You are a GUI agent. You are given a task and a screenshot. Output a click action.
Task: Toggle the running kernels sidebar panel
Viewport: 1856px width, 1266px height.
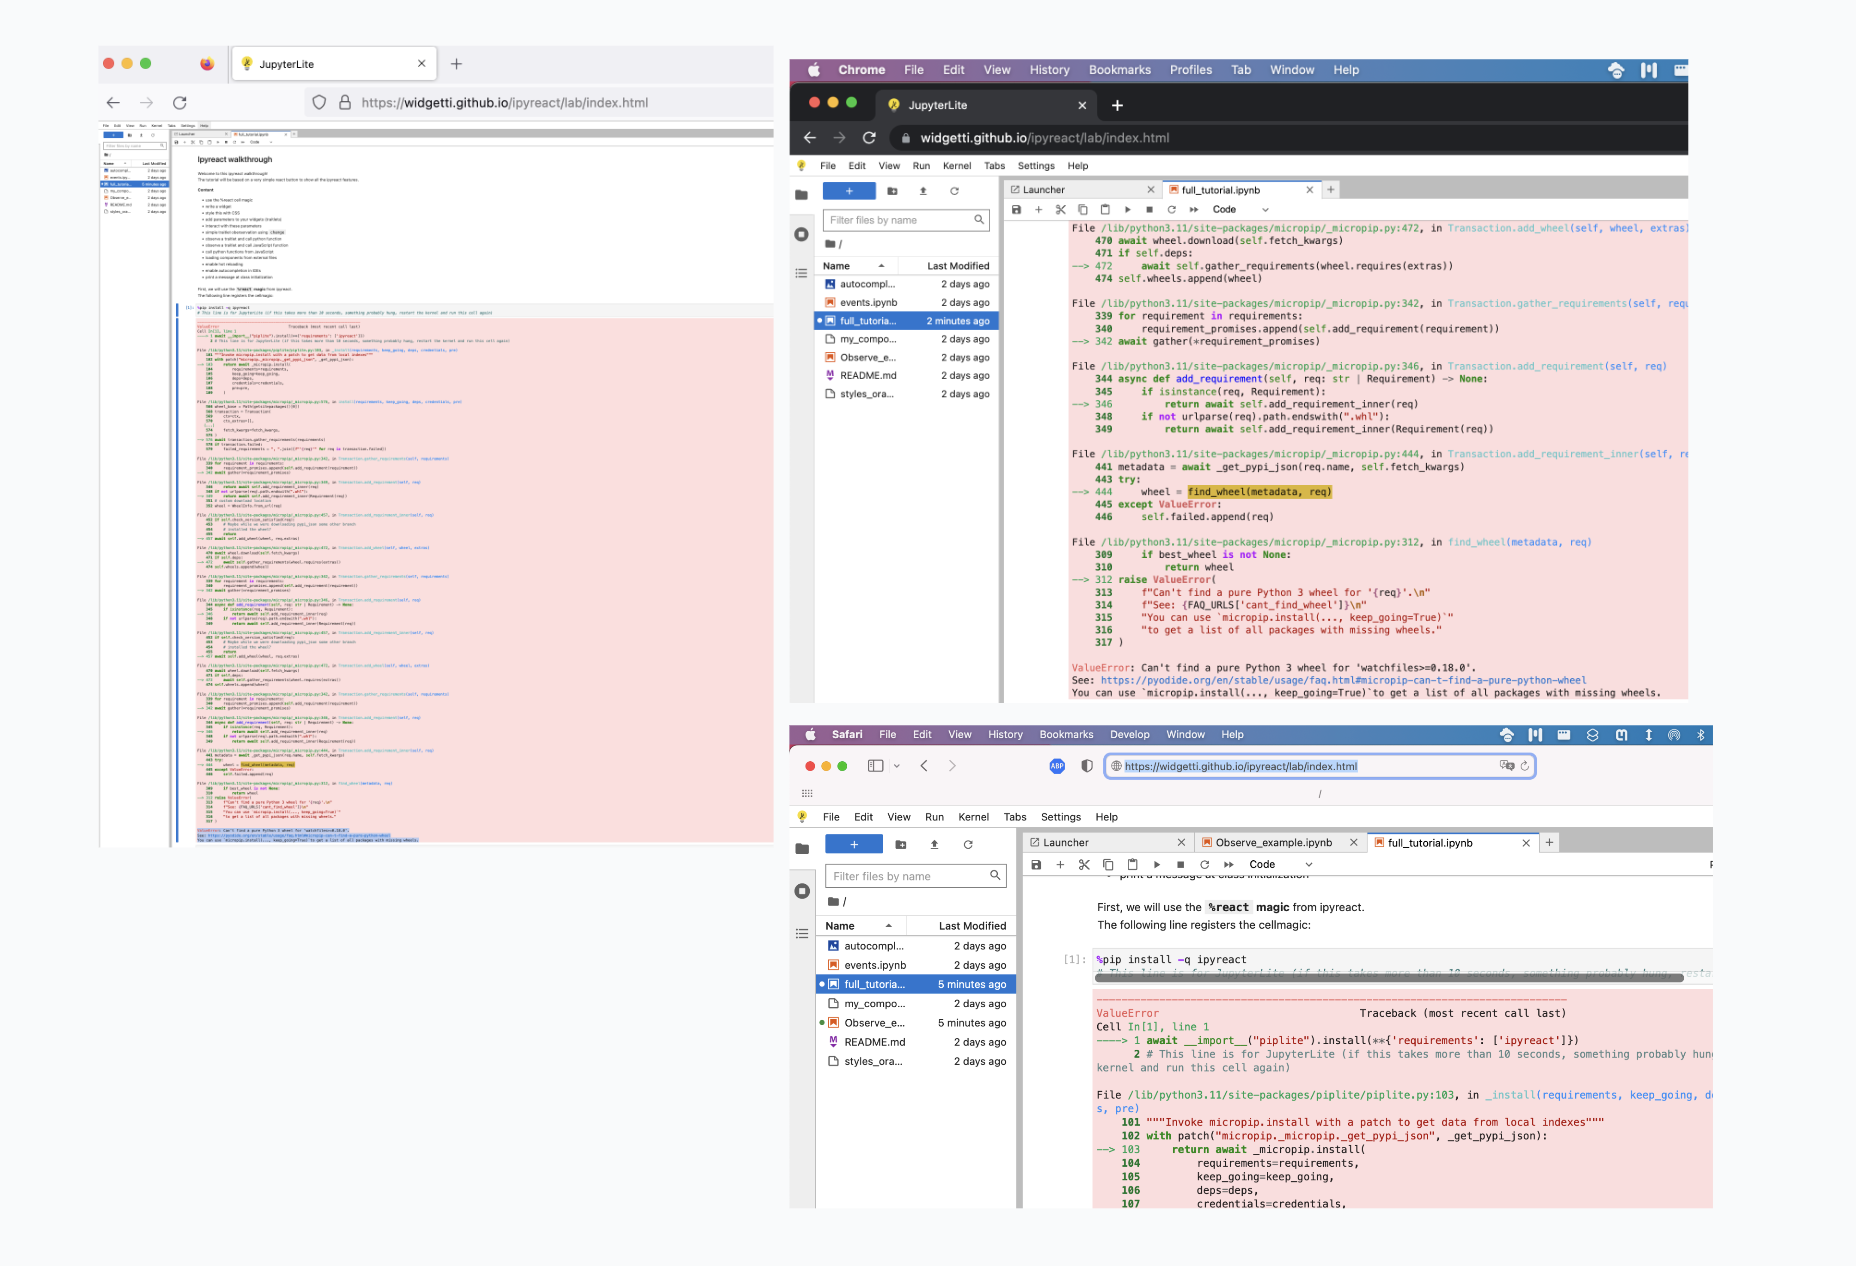click(801, 233)
